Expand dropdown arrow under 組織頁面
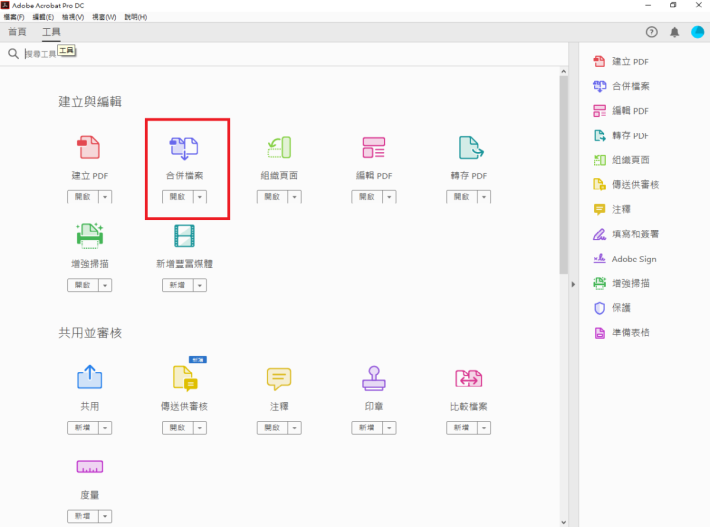This screenshot has height=527, width=710. pyautogui.click(x=295, y=197)
